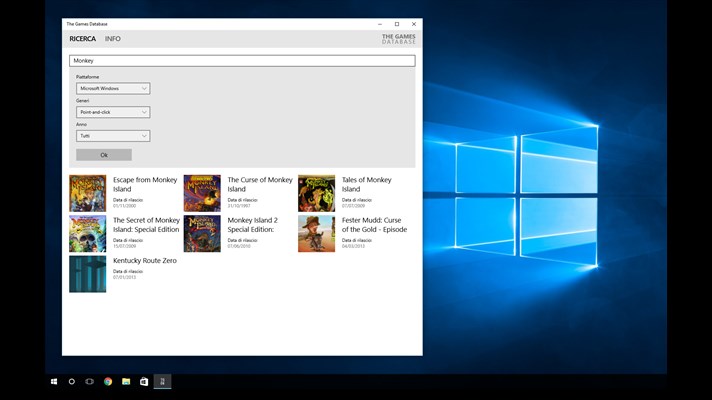This screenshot has width=712, height=400.
Task: Open the Windows Store taskbar icon
Action: tap(144, 381)
